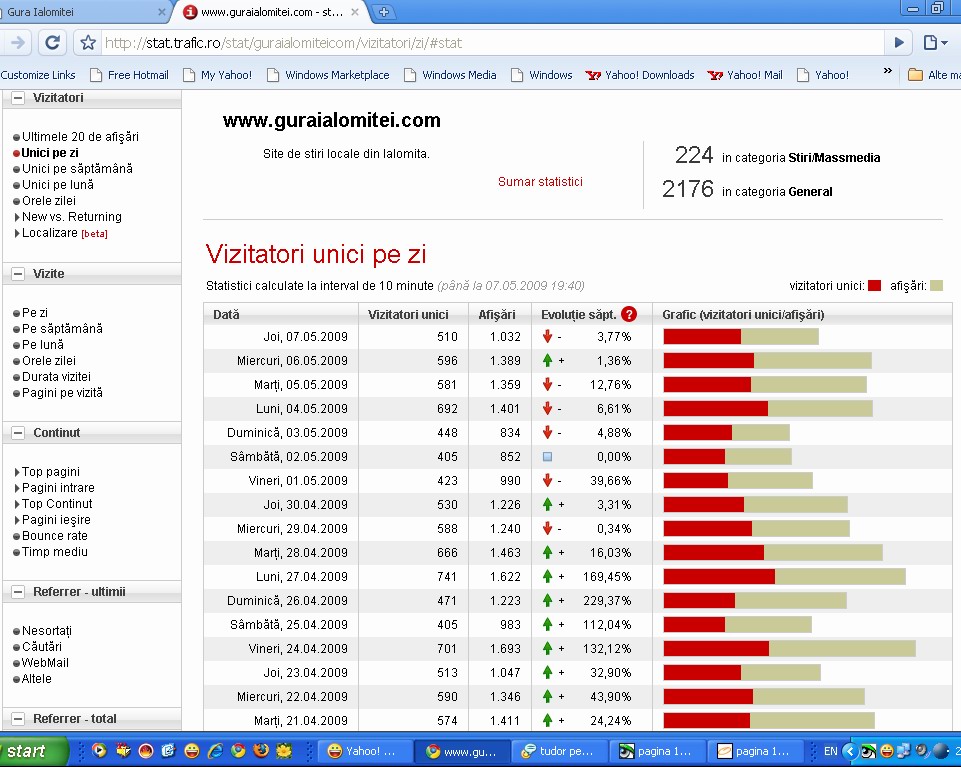Open Yahoo! Mail from the bookmarks bar
Viewport: 961px width, 767px height.
(x=745, y=75)
